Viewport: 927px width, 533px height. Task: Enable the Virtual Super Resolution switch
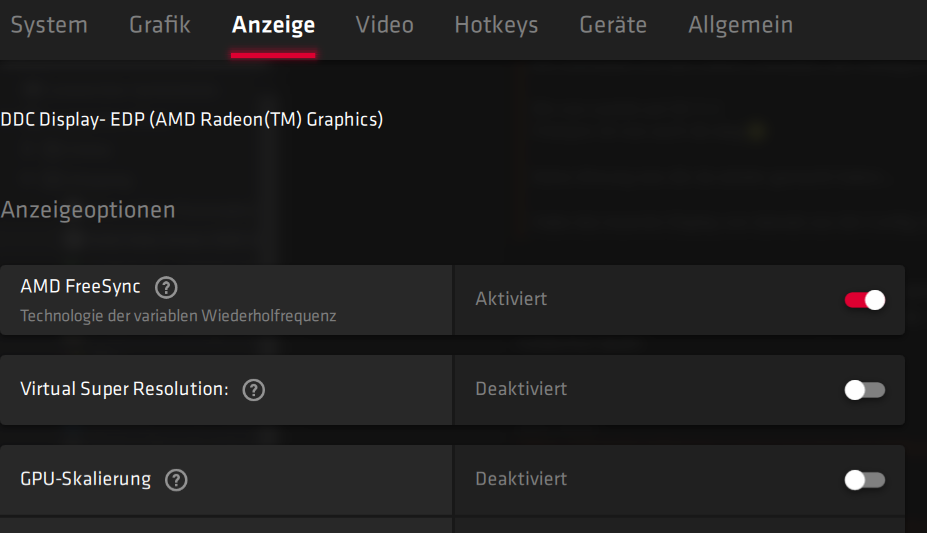pos(864,390)
